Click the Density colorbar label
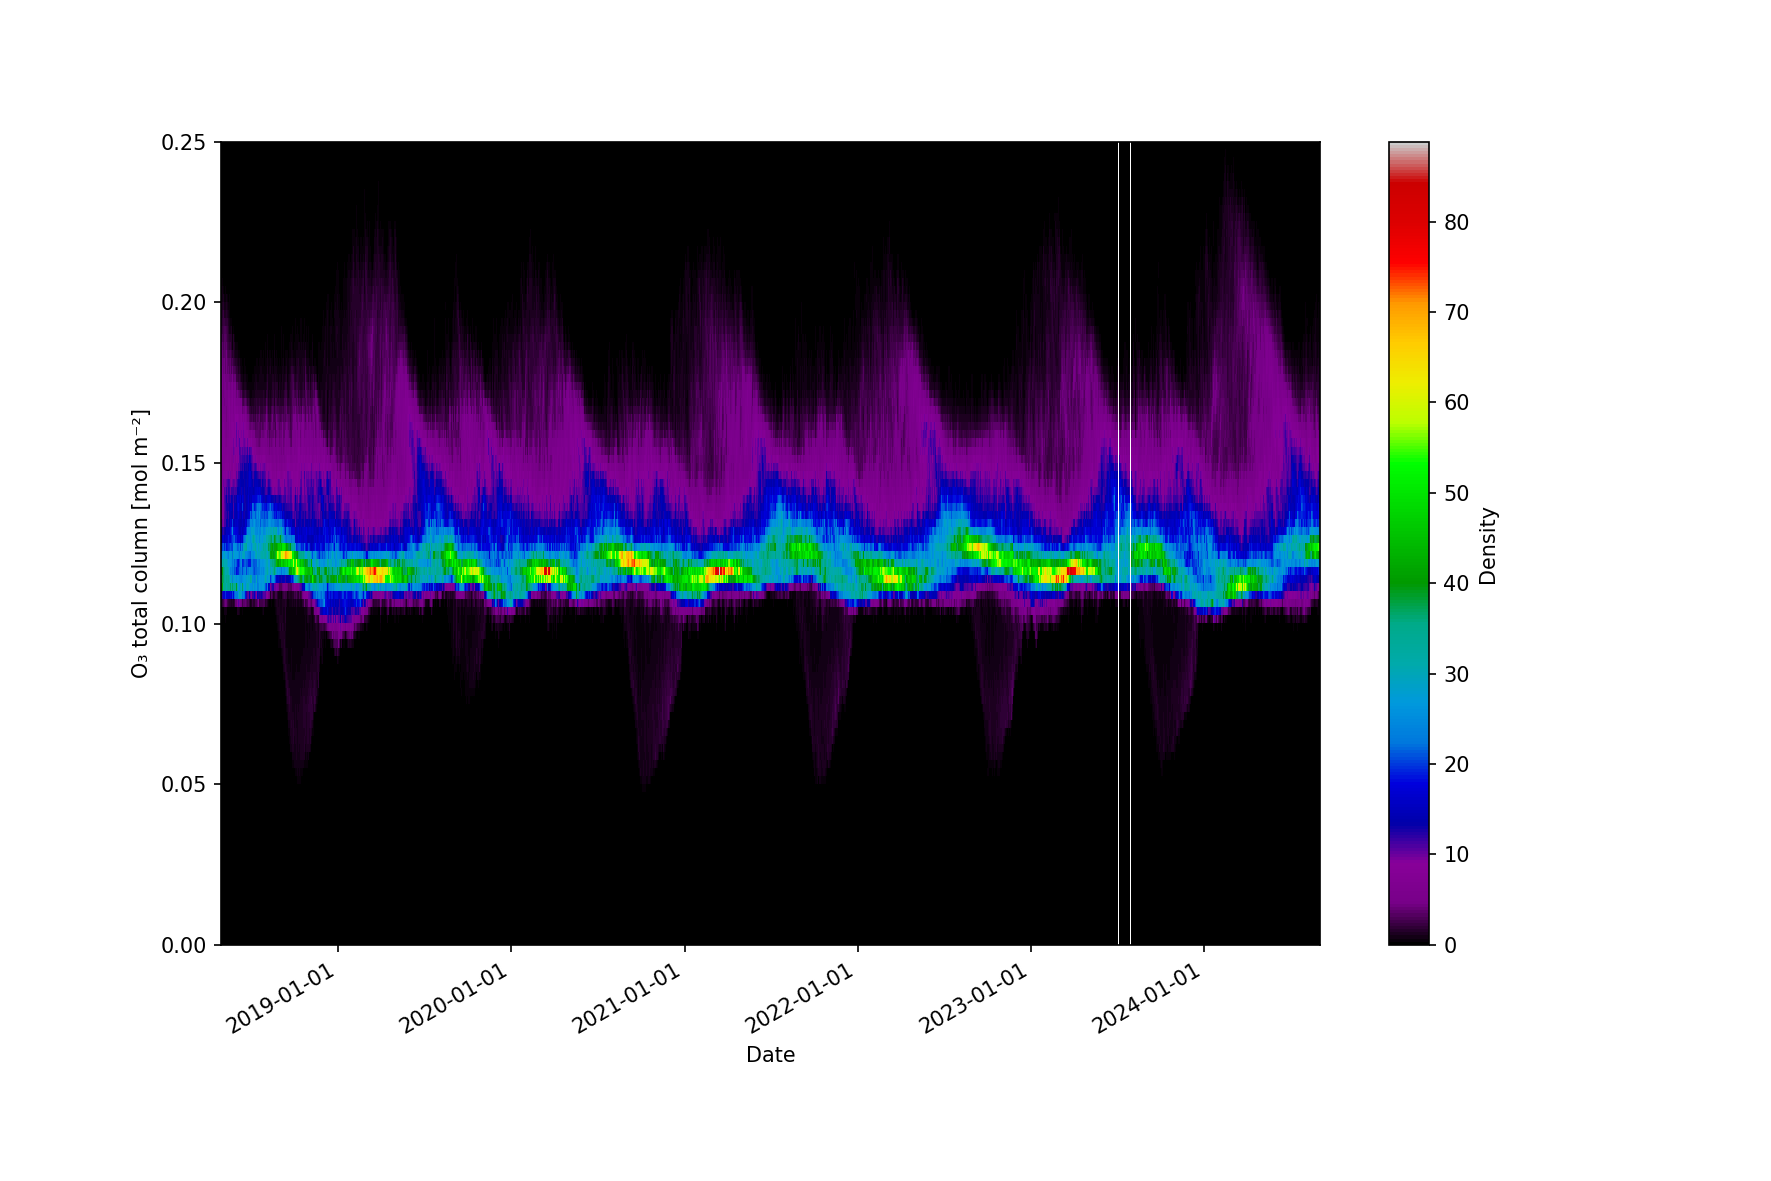The width and height of the screenshot is (1771, 1181). point(1488,546)
